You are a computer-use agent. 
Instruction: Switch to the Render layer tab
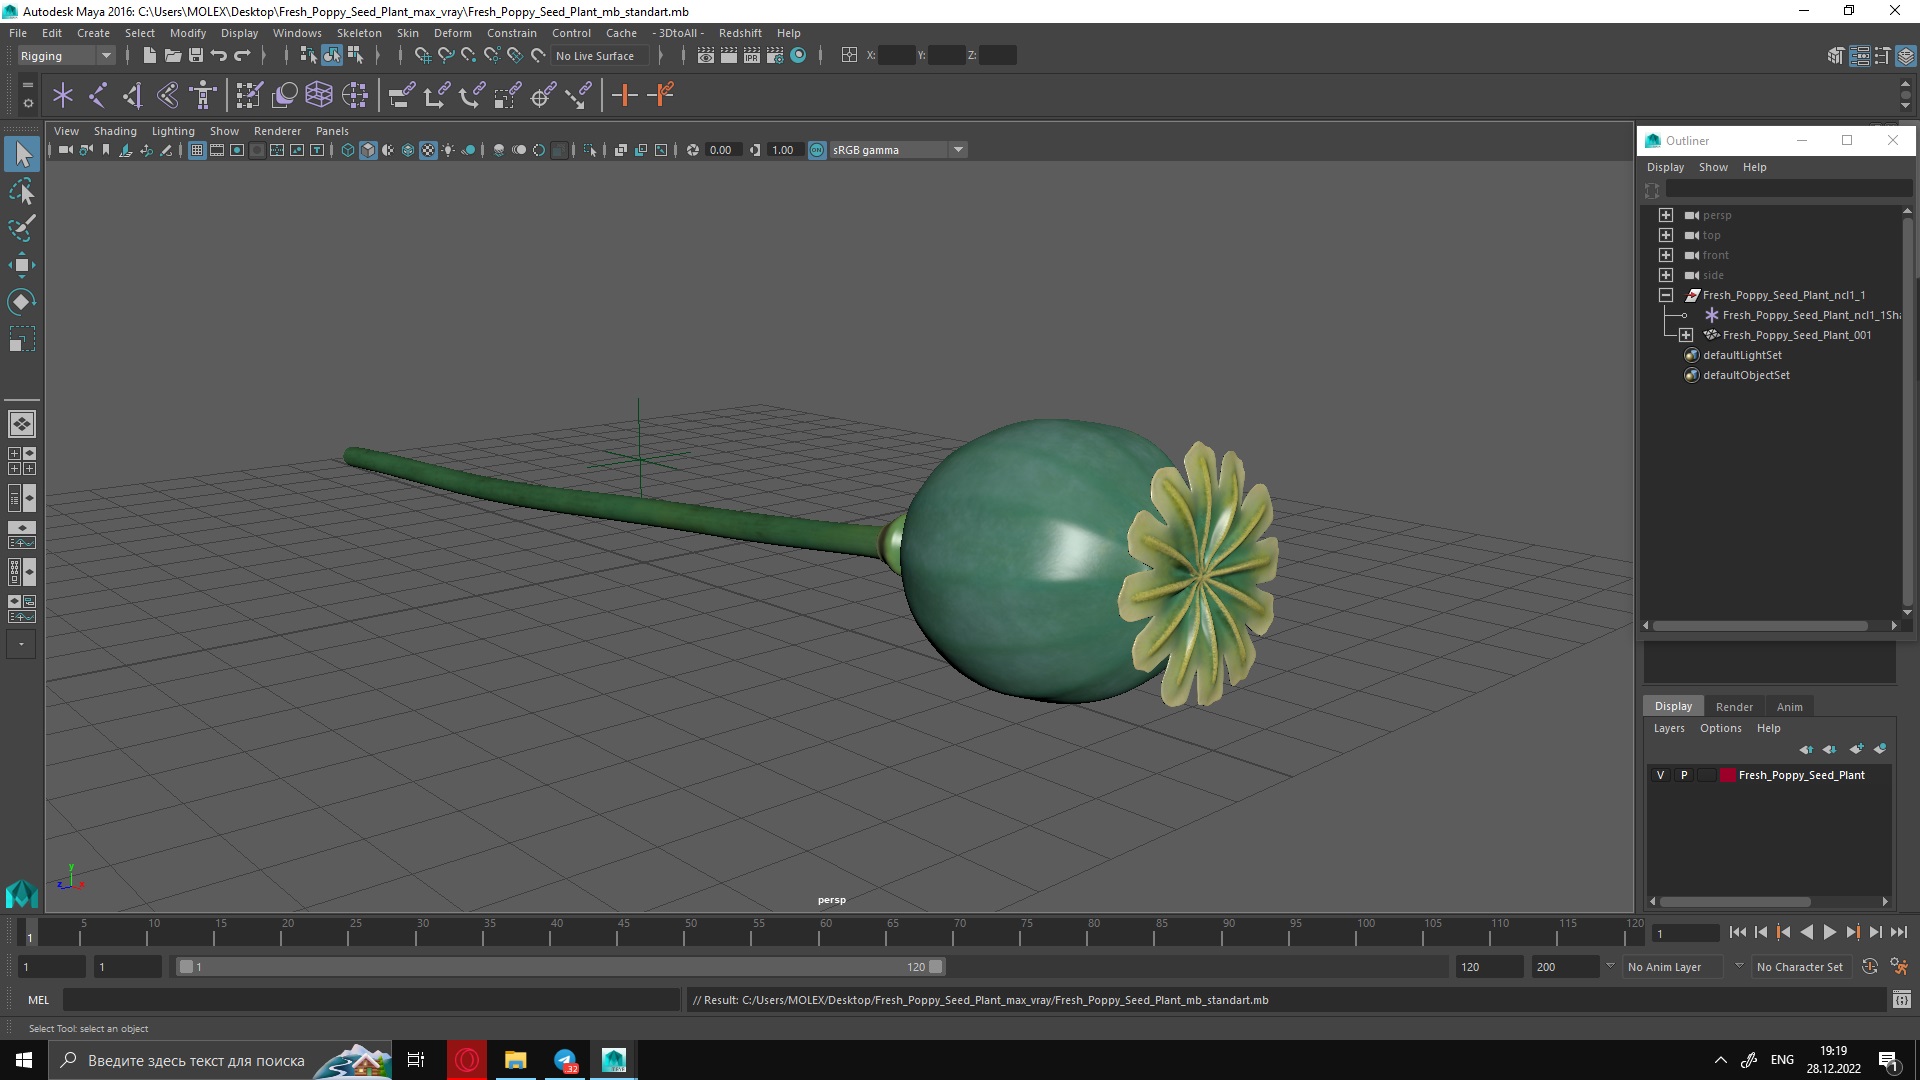pos(1734,707)
